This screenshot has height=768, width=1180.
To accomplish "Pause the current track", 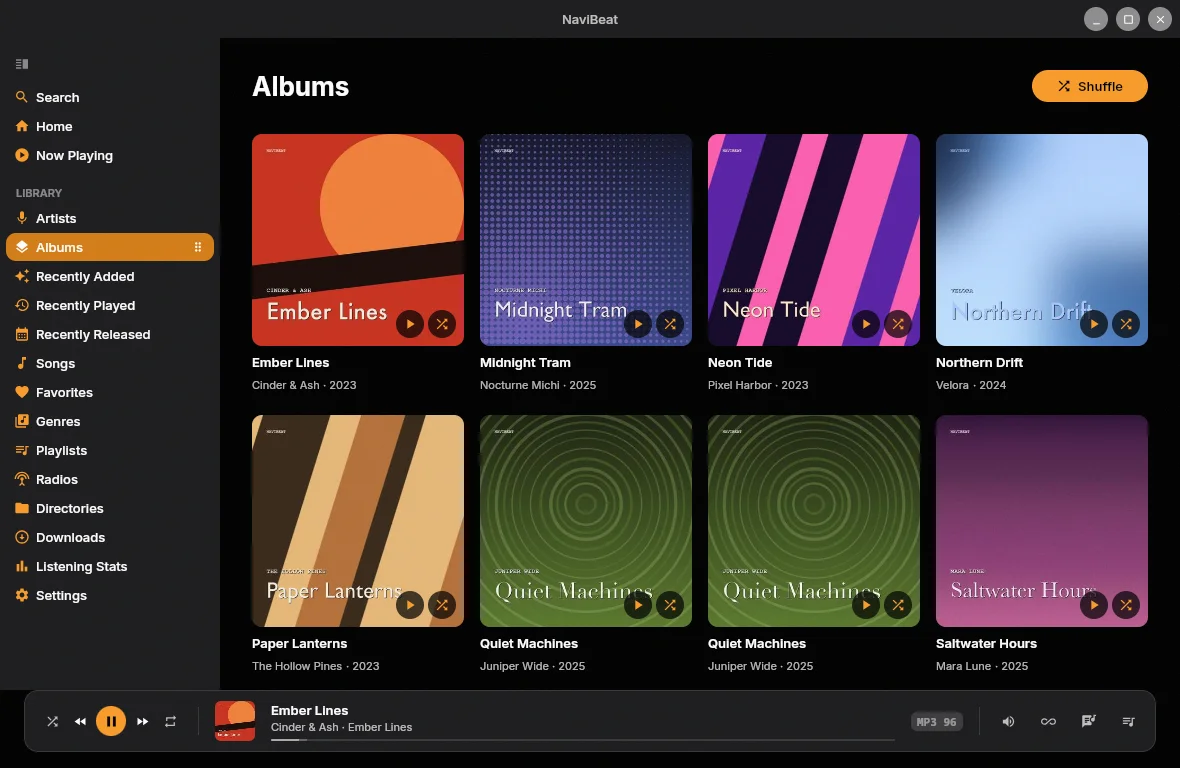I will (x=111, y=721).
